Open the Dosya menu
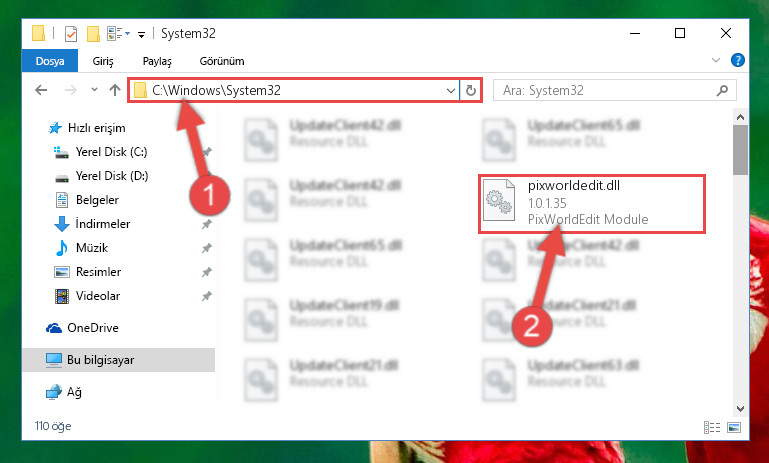This screenshot has width=769, height=463. (50, 61)
